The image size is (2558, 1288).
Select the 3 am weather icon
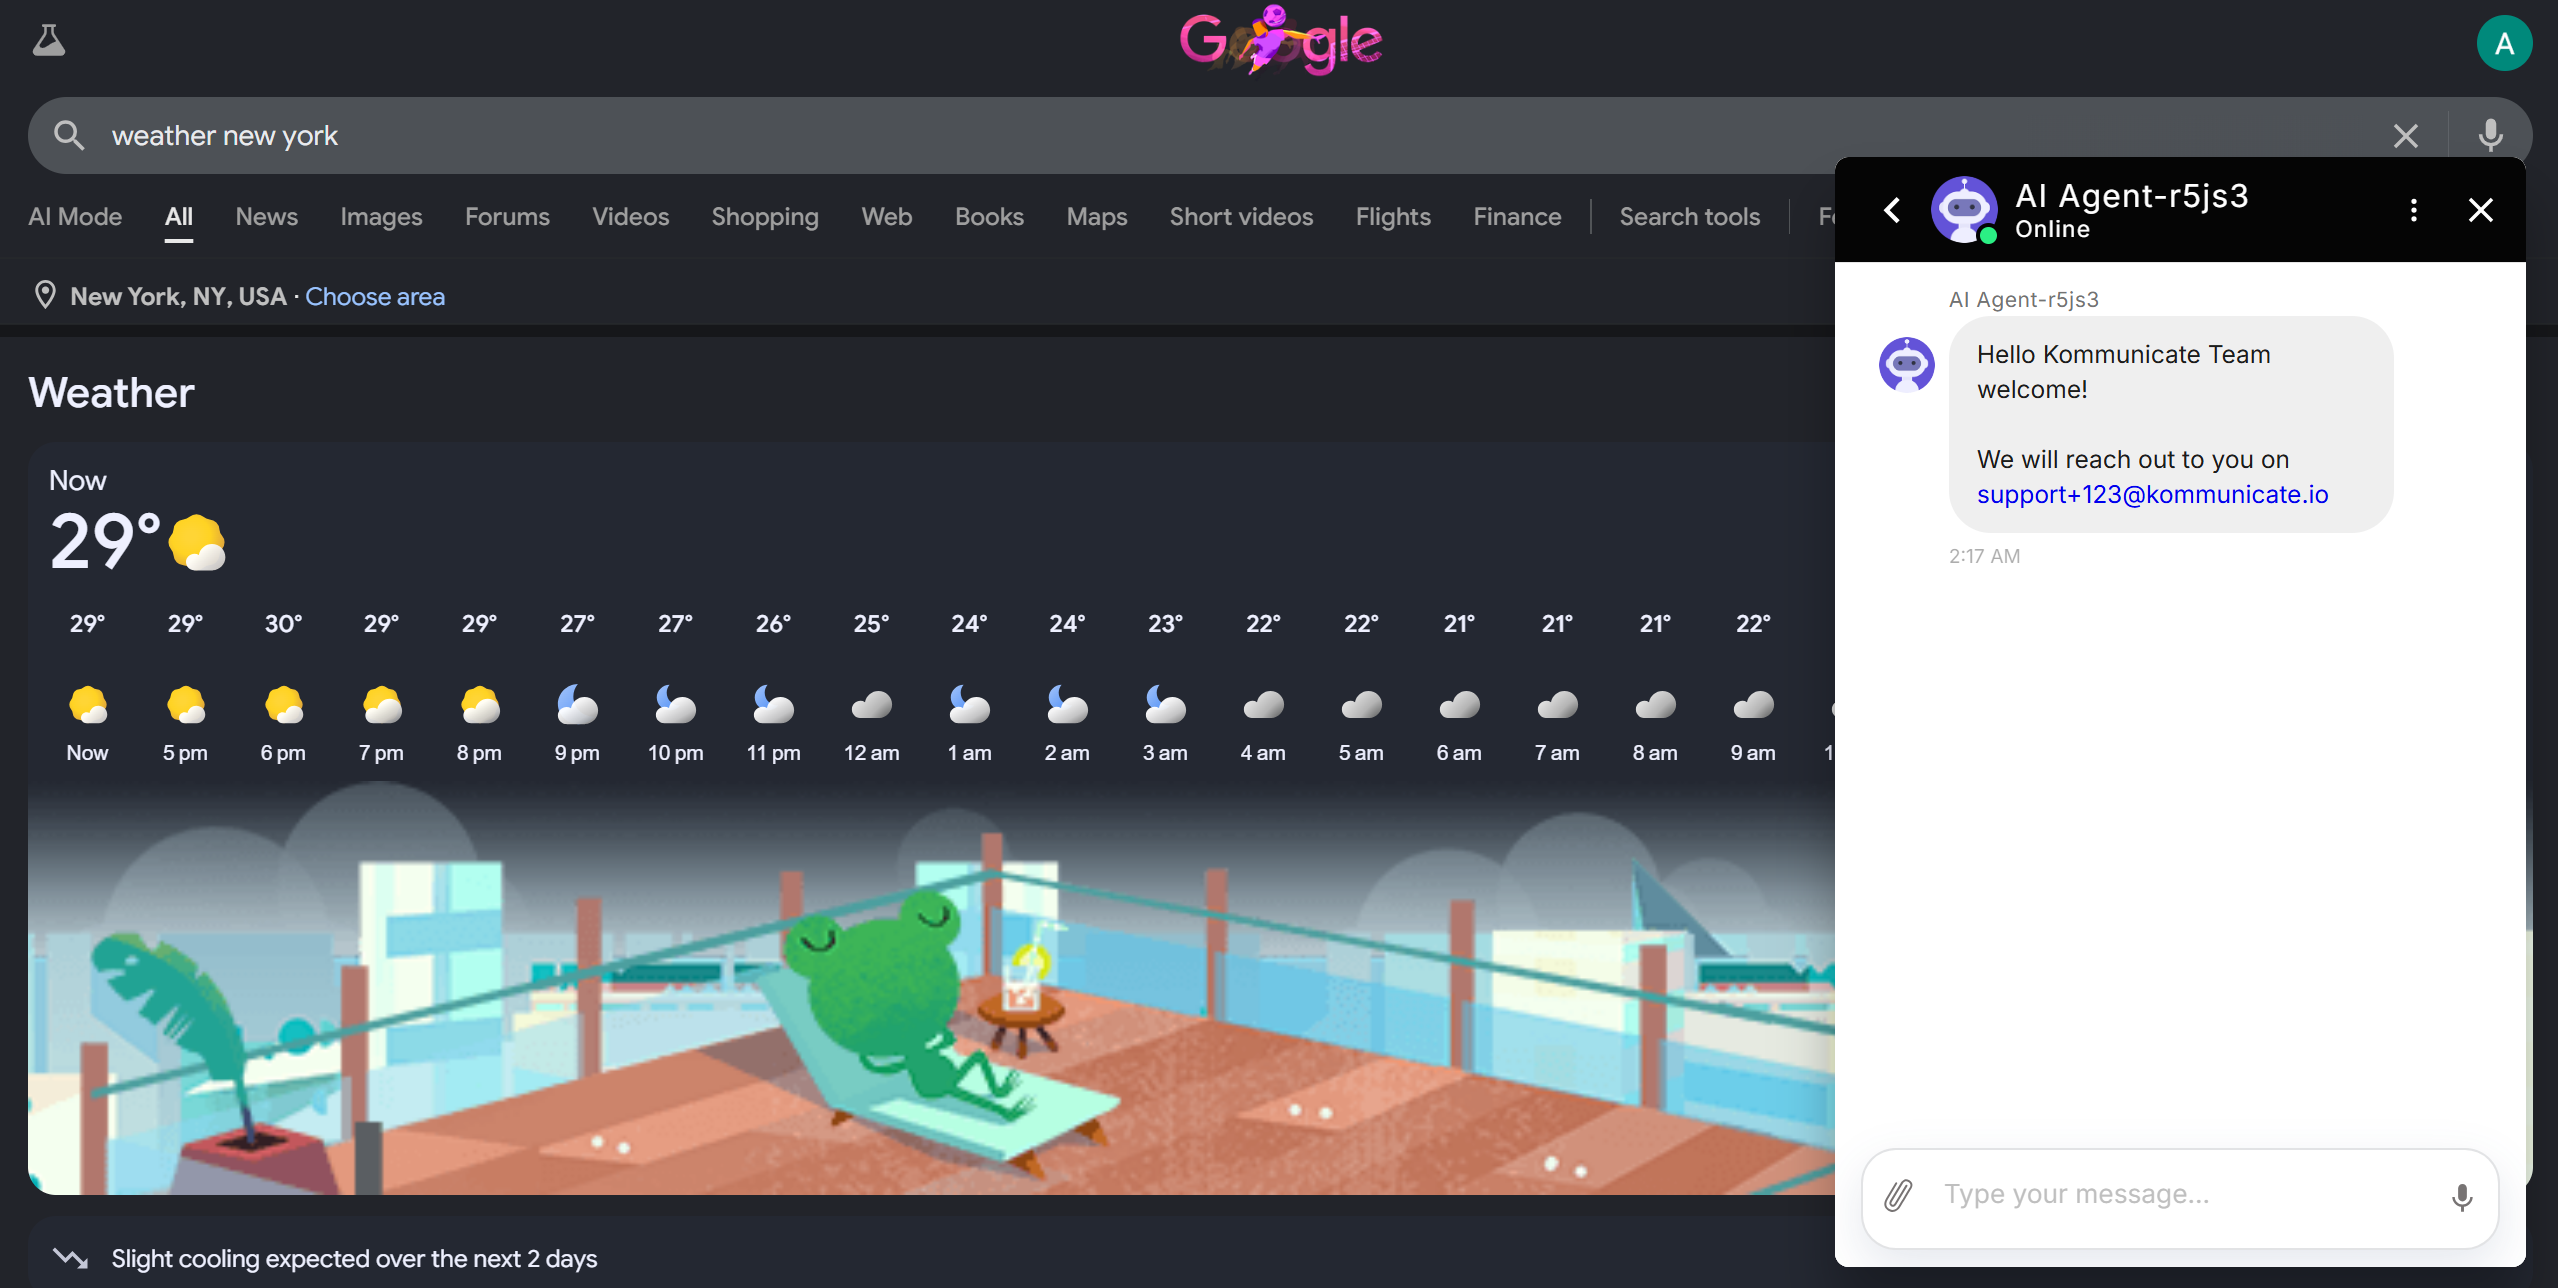[x=1165, y=706]
